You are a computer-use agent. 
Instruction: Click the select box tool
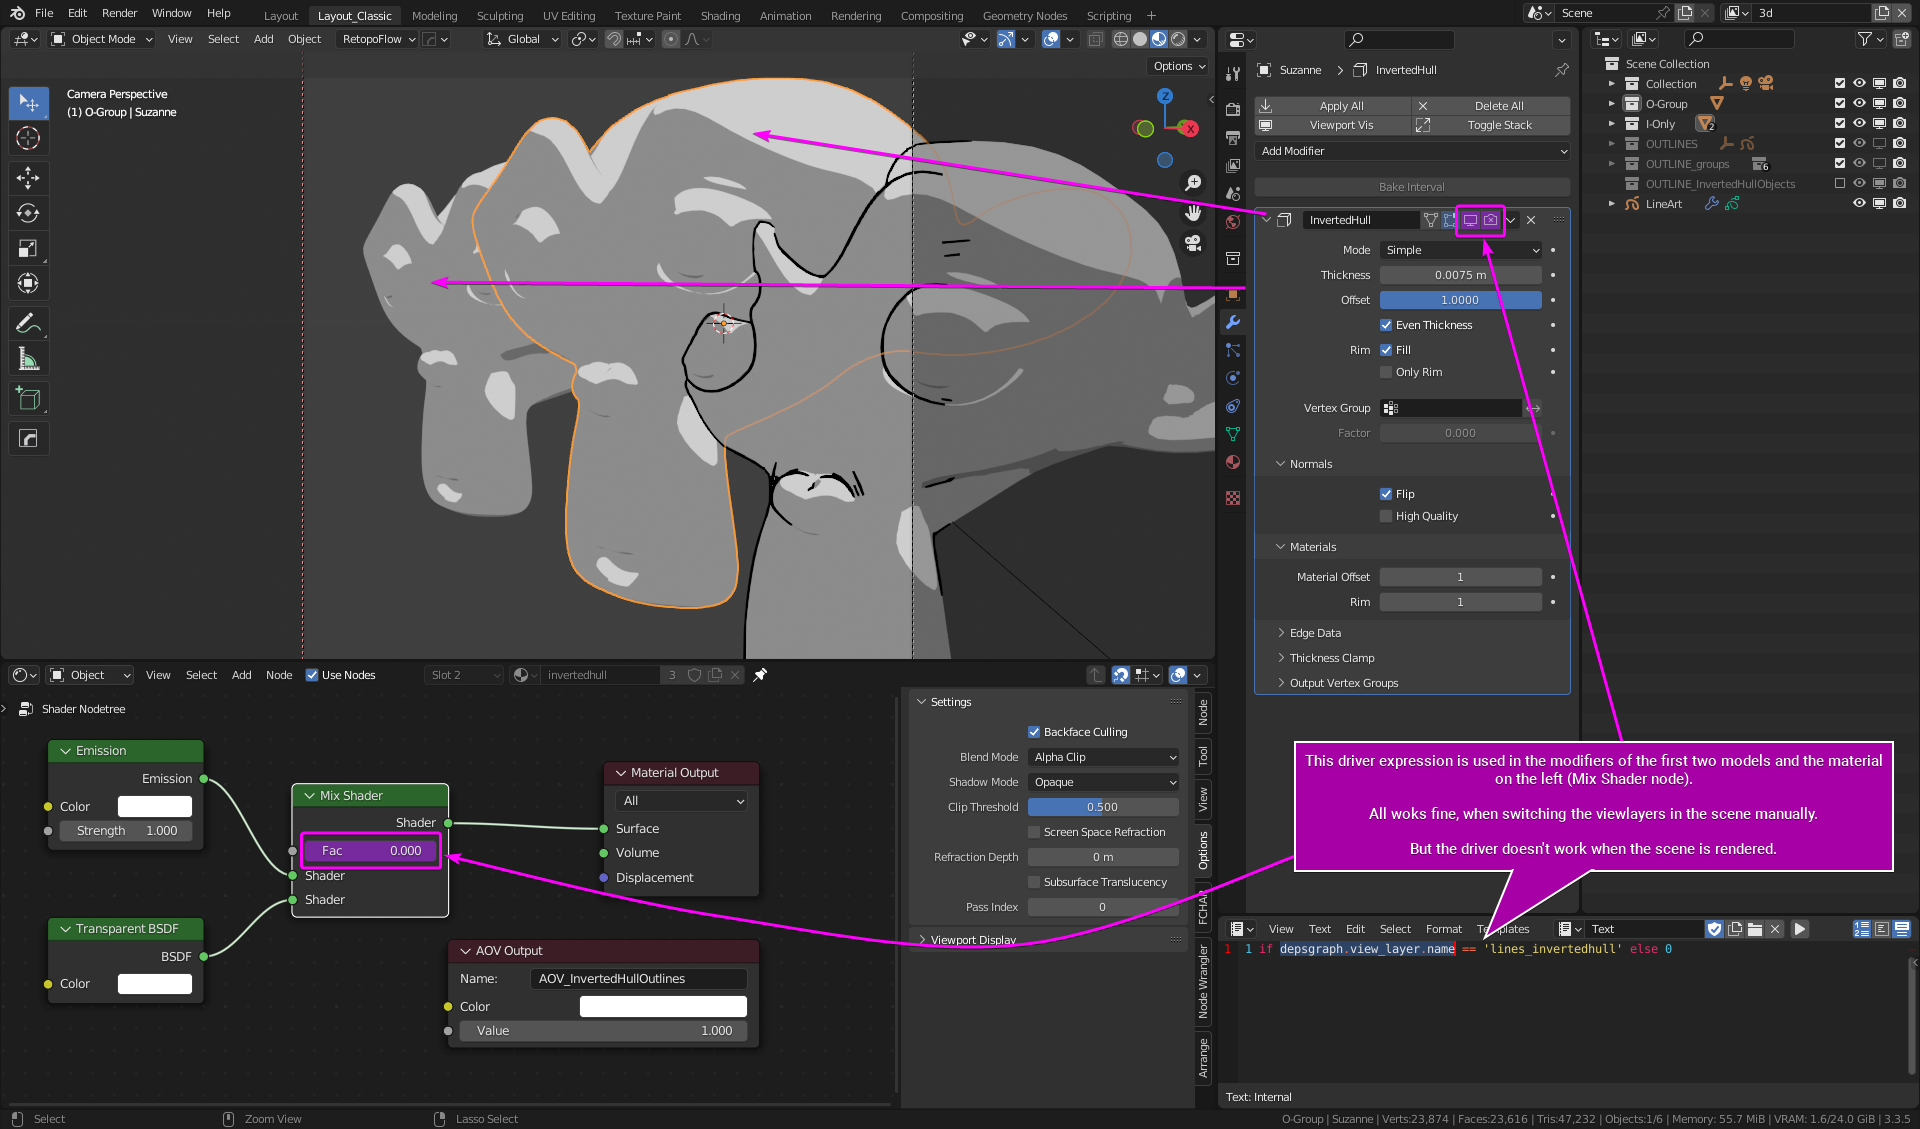[x=28, y=103]
